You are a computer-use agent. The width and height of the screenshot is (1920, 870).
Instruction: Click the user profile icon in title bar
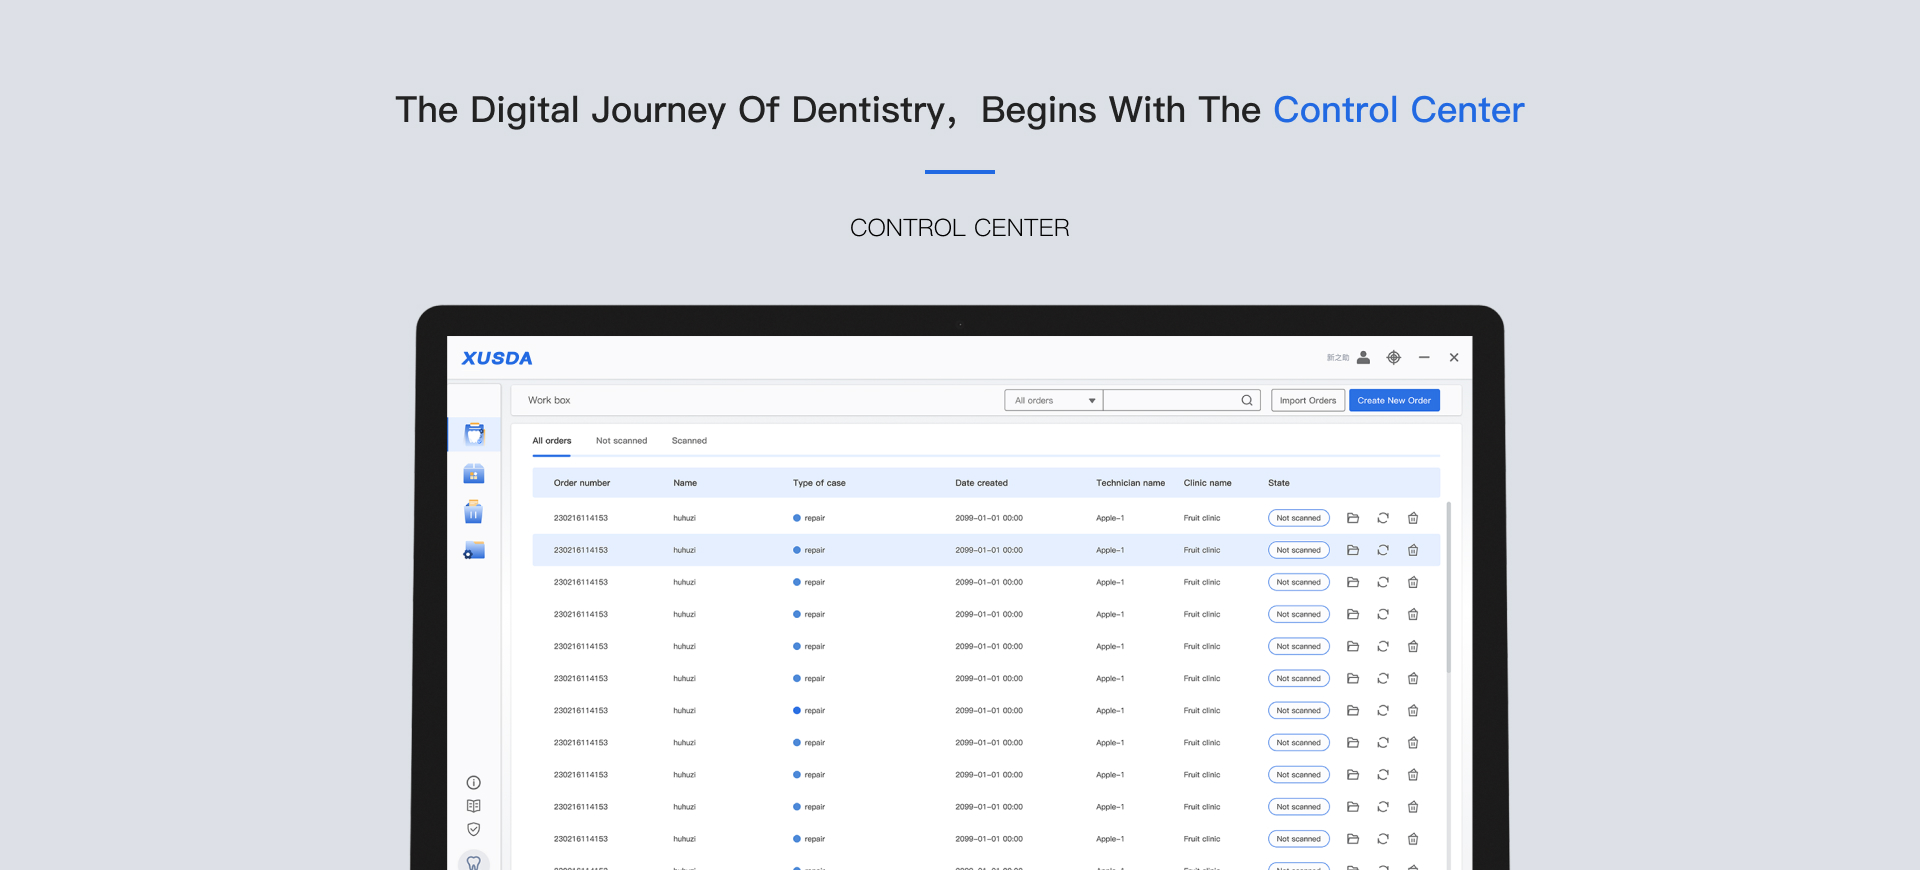pos(1363,358)
